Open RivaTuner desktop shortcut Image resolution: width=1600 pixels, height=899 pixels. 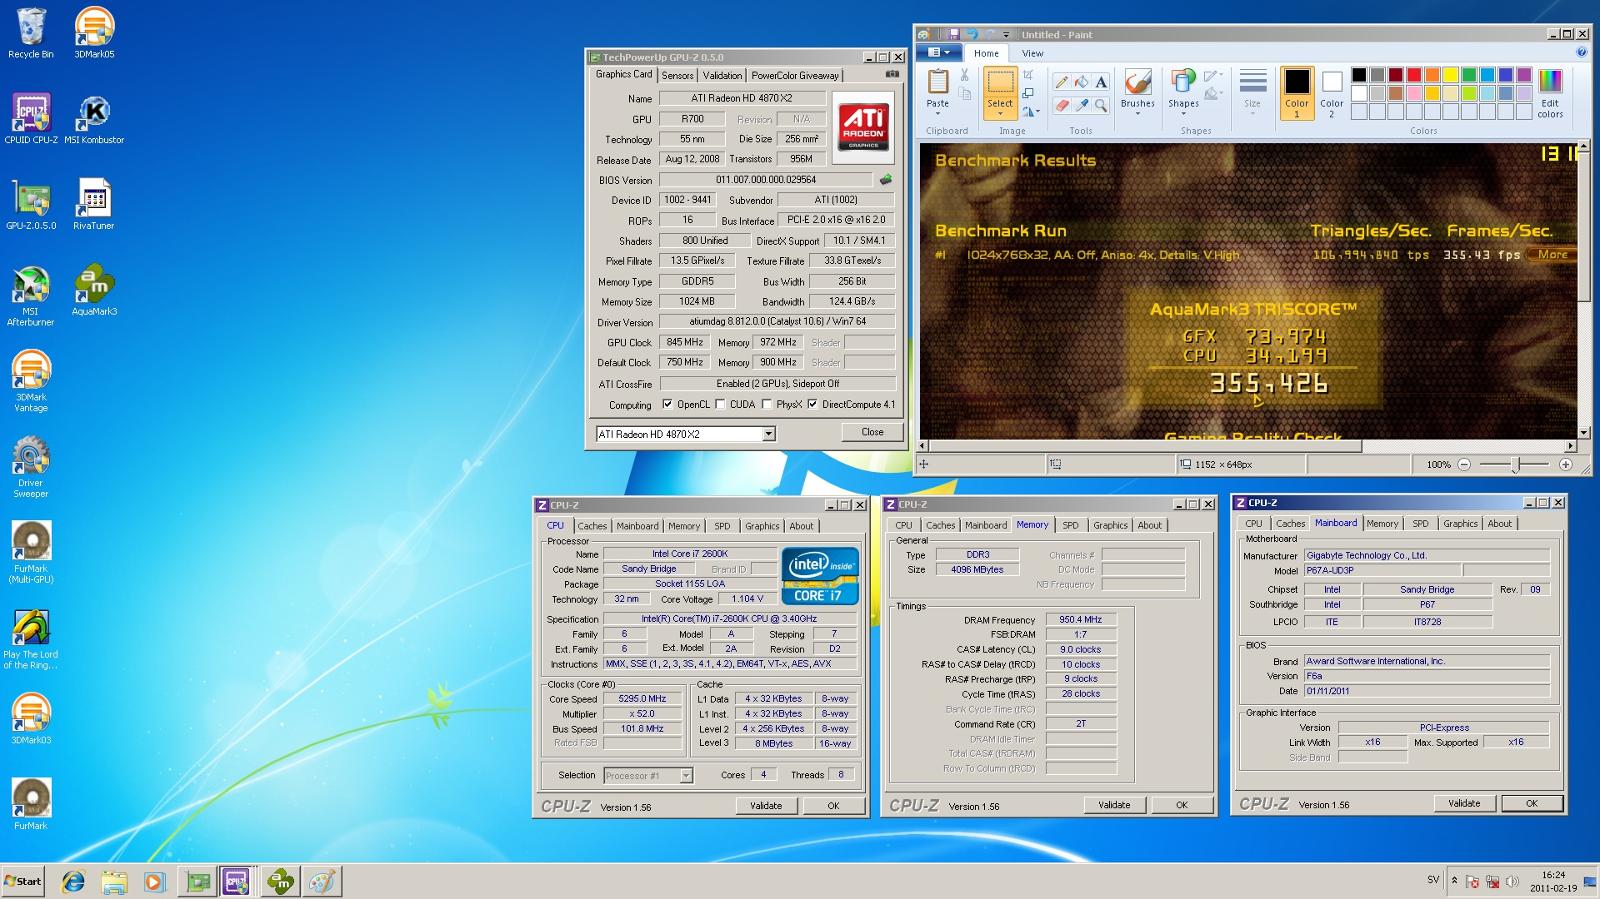94,205
